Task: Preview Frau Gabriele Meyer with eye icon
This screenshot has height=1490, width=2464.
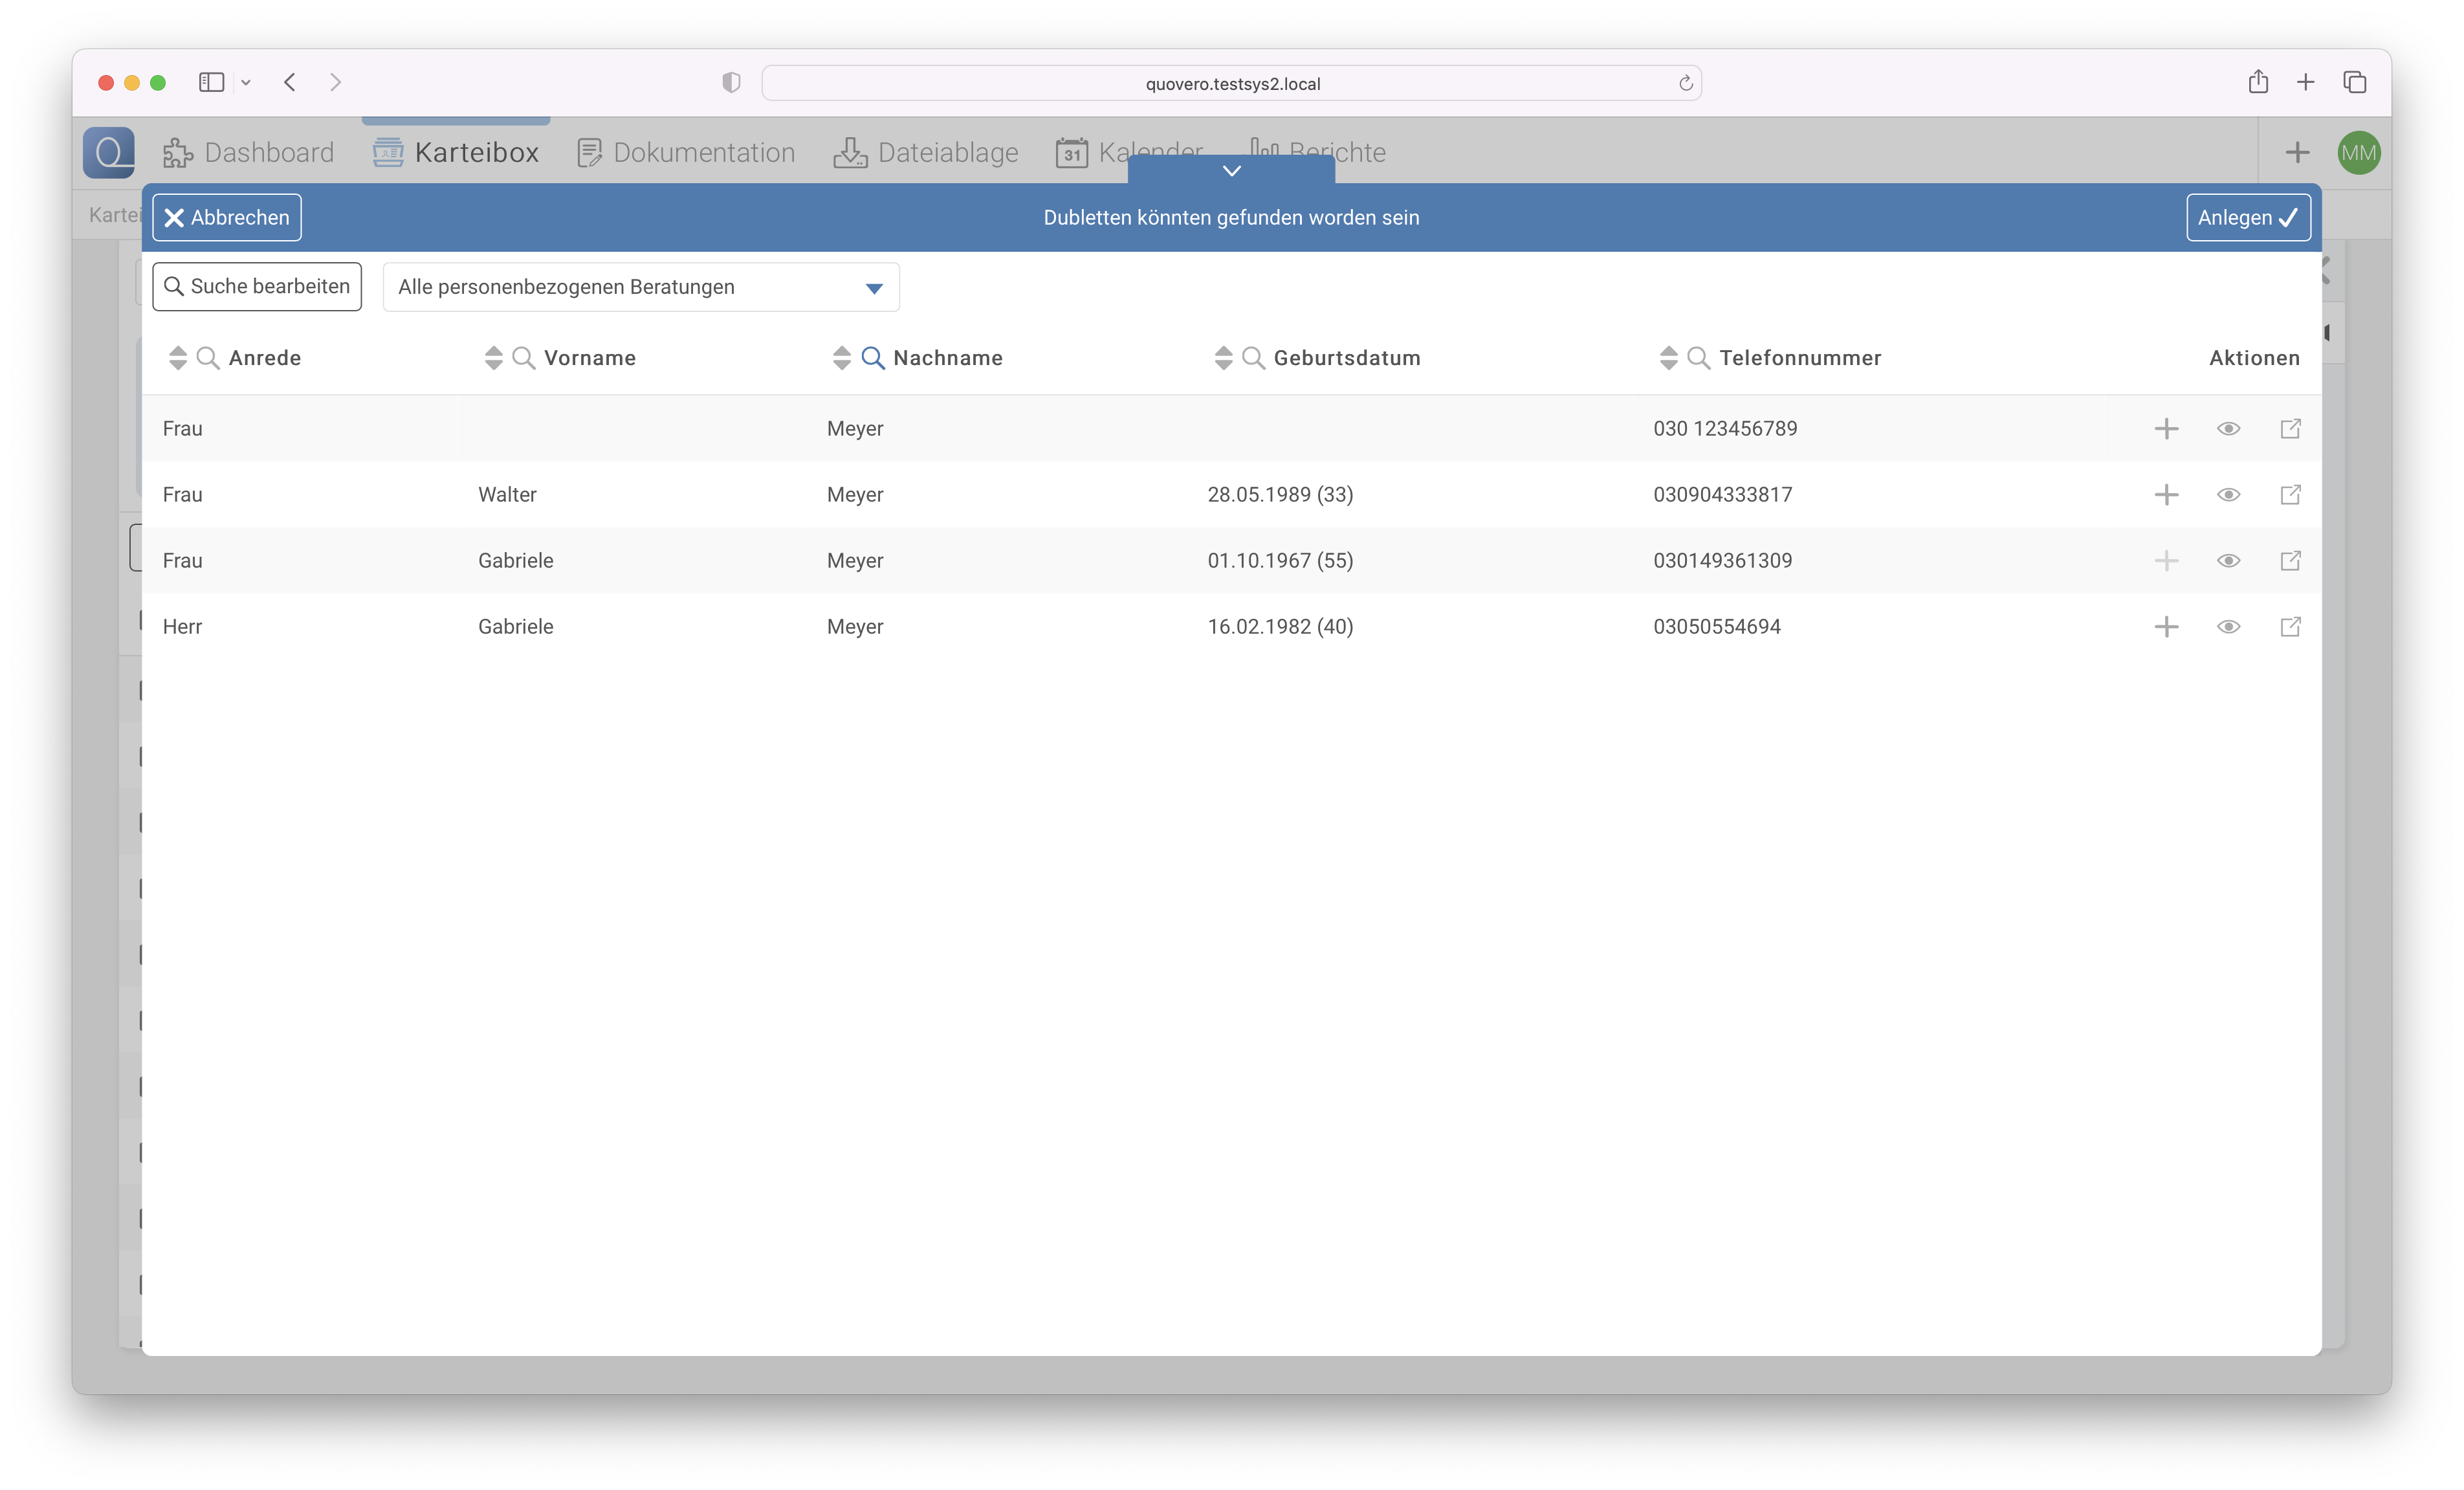Action: pyautogui.click(x=2228, y=560)
